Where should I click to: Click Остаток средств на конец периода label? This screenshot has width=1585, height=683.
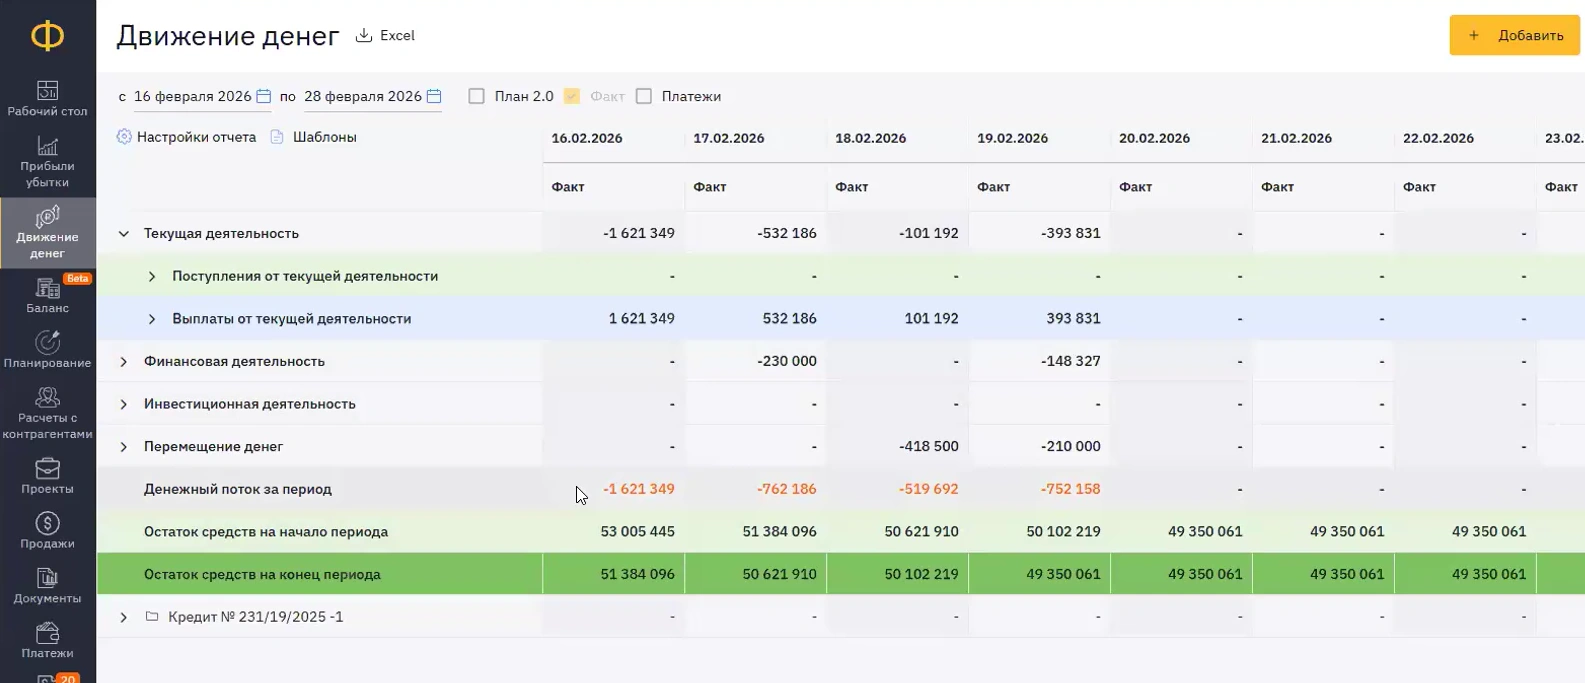[x=262, y=574]
